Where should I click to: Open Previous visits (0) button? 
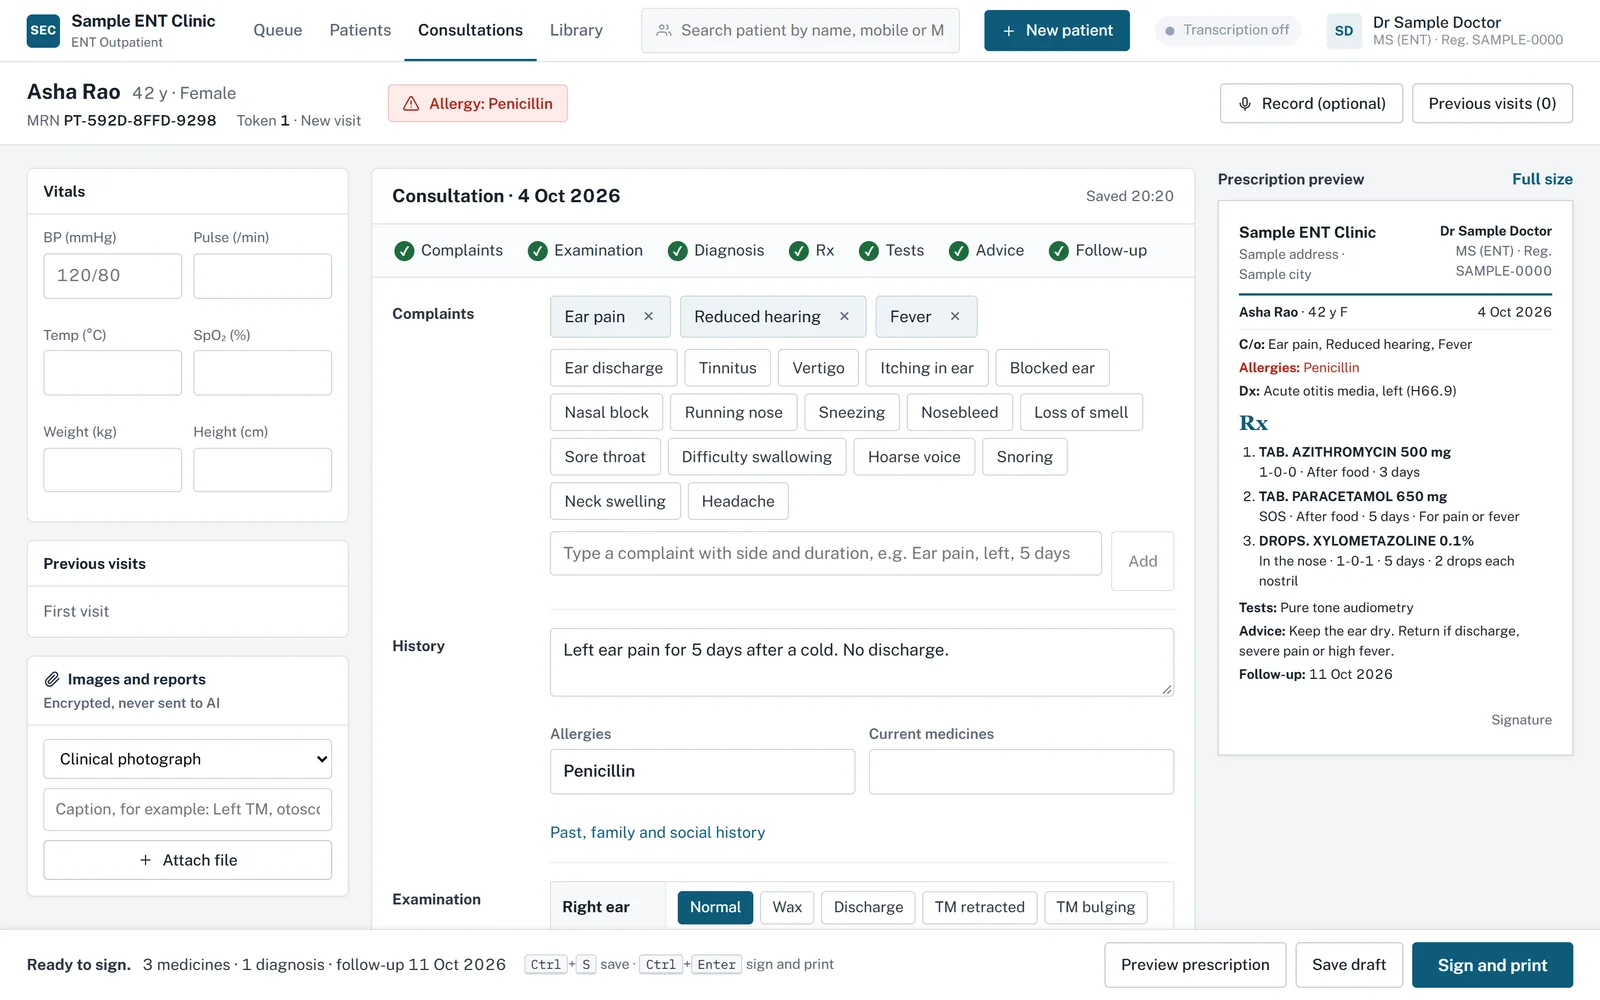click(x=1492, y=104)
